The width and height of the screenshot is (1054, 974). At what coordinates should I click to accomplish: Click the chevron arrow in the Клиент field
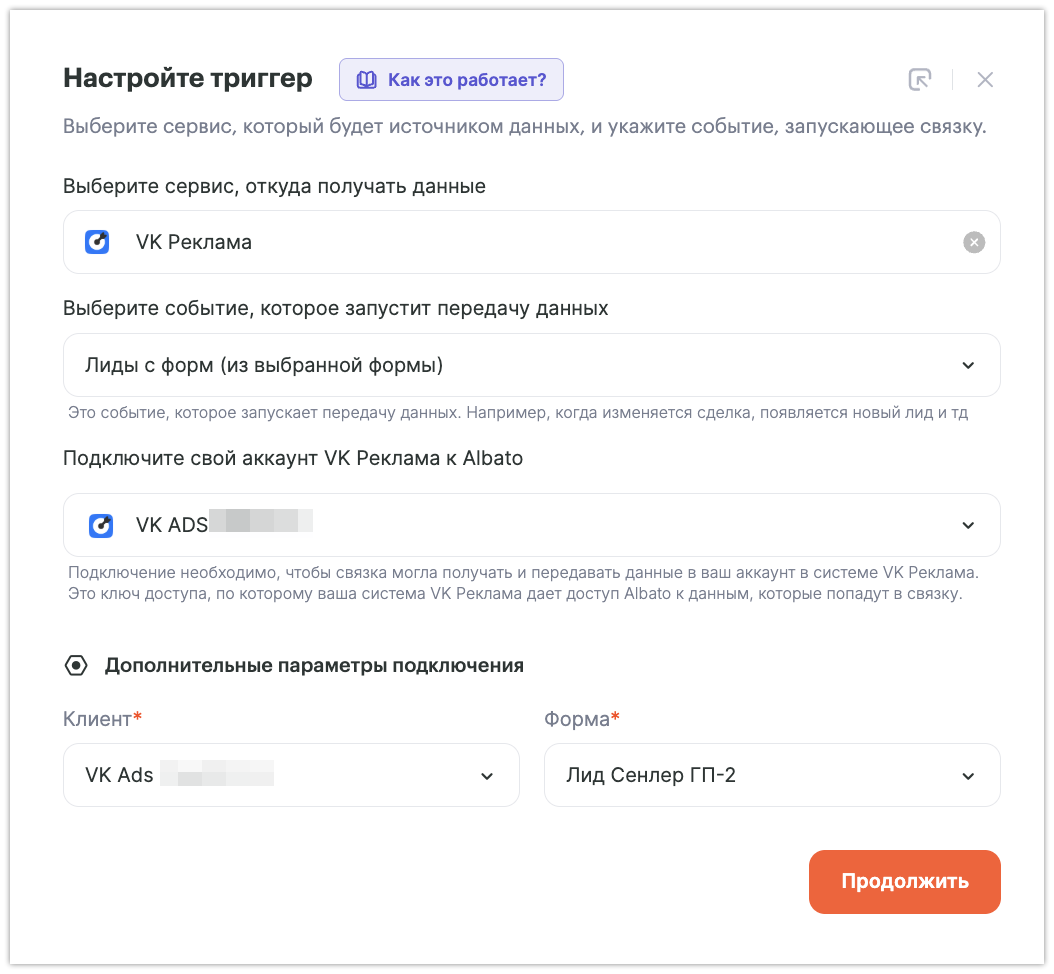(487, 776)
